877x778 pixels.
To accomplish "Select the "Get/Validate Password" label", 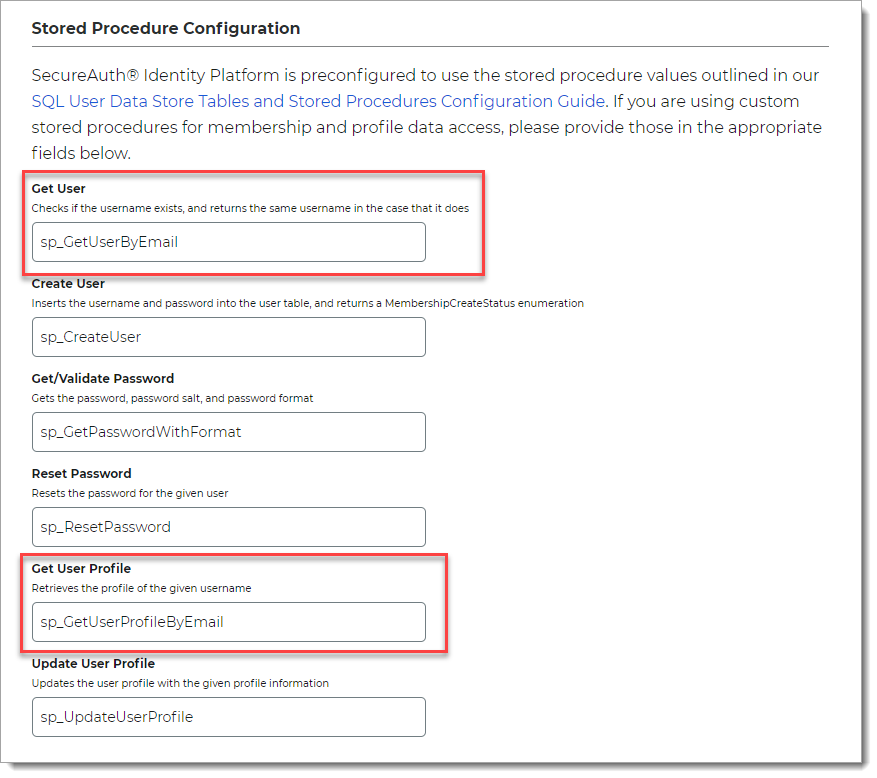I will tap(103, 379).
